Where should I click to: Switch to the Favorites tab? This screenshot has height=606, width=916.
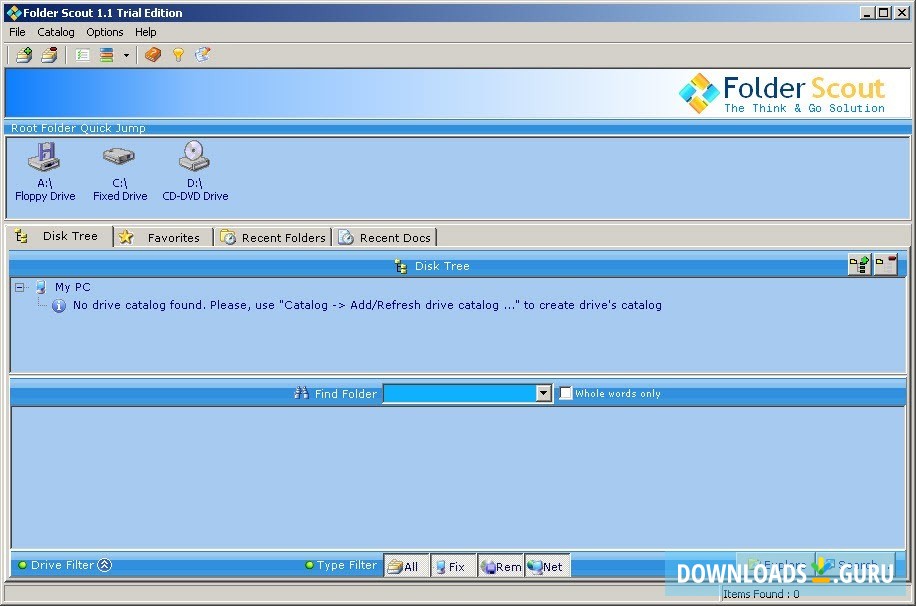click(x=163, y=237)
